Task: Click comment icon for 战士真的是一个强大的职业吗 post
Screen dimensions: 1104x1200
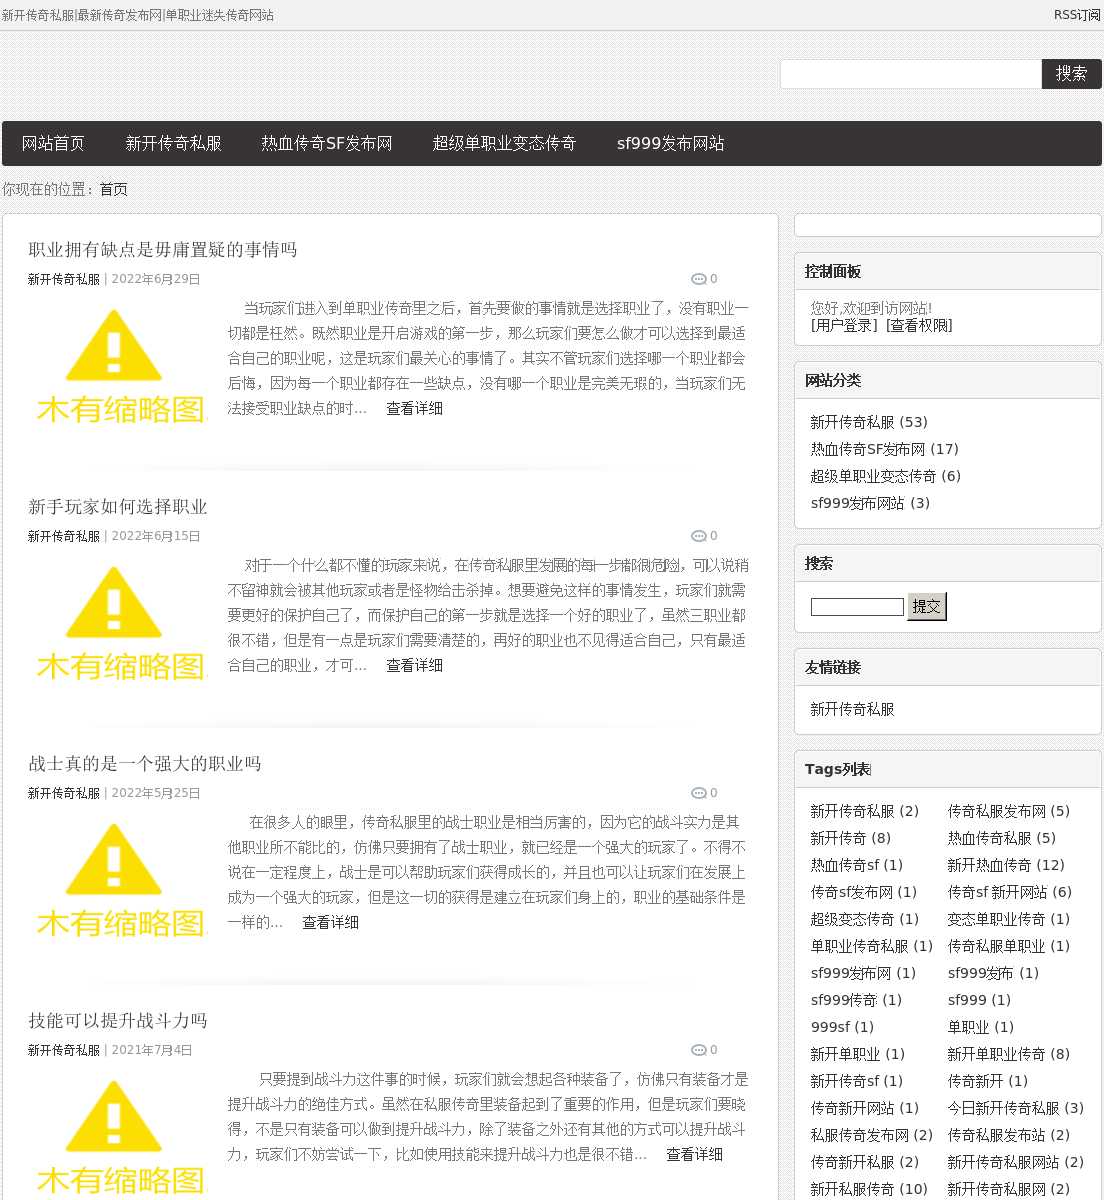Action: 698,793
